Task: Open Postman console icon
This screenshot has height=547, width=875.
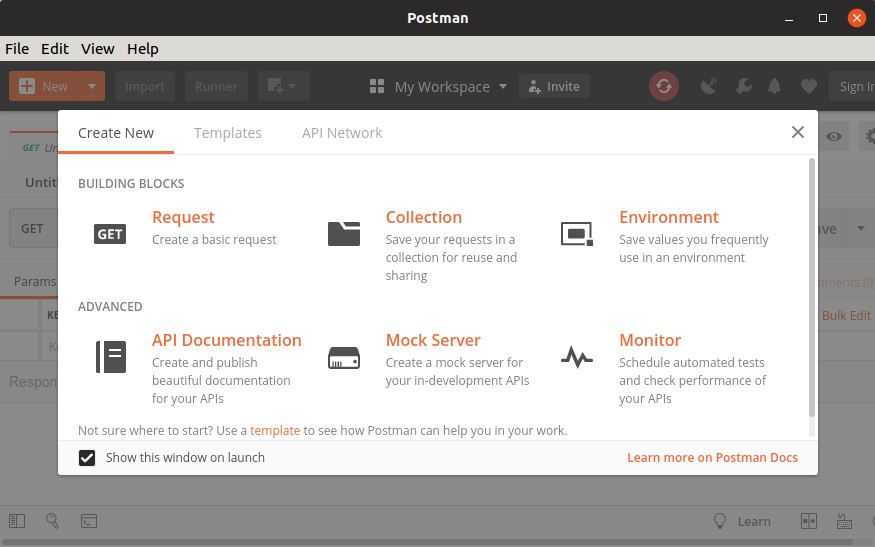Action: click(x=89, y=521)
